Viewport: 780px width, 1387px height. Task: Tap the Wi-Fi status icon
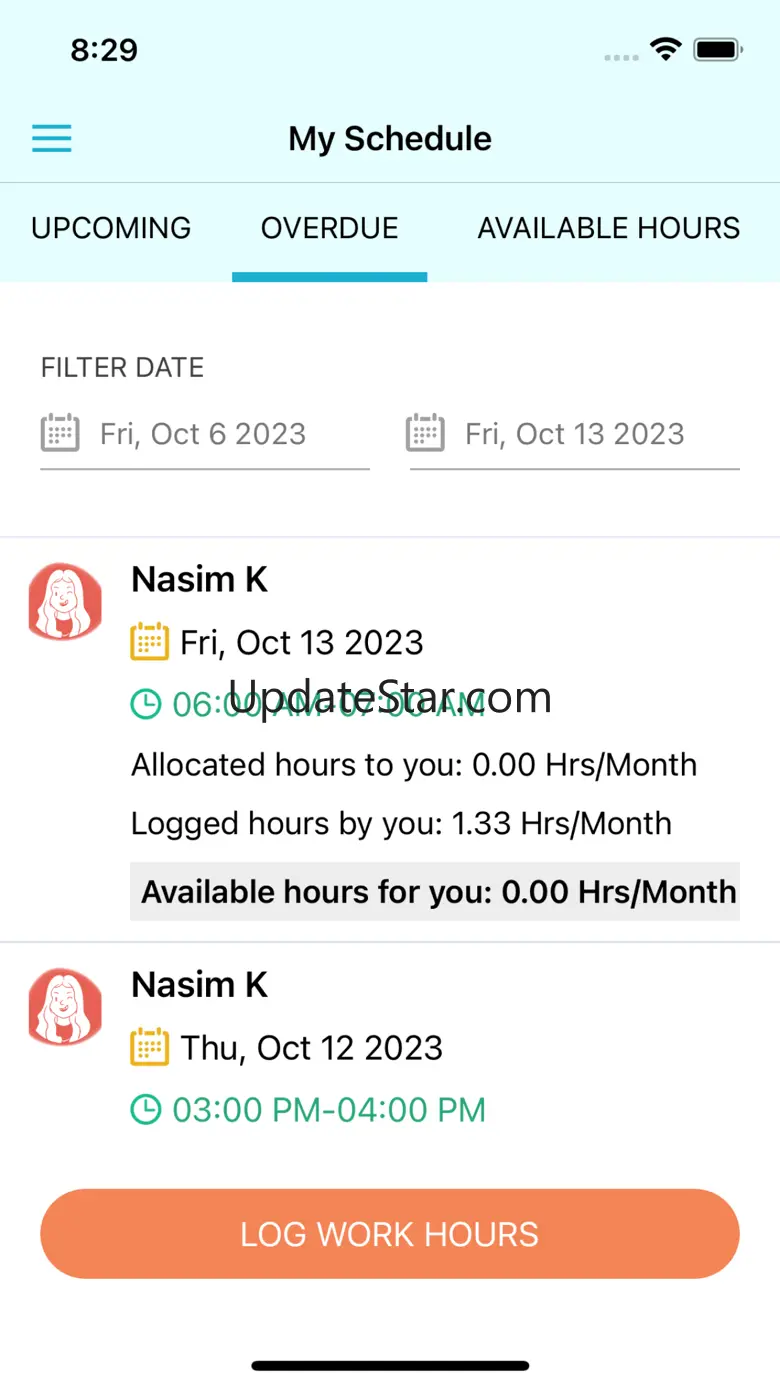click(665, 50)
